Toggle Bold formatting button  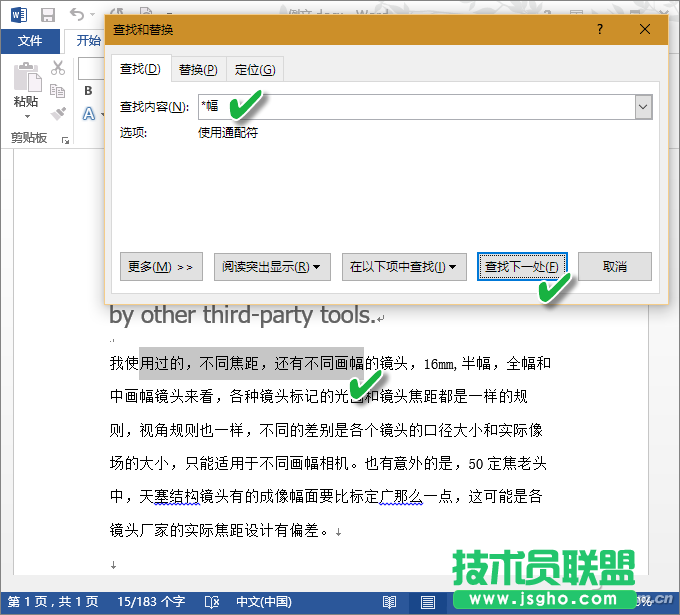click(x=88, y=91)
